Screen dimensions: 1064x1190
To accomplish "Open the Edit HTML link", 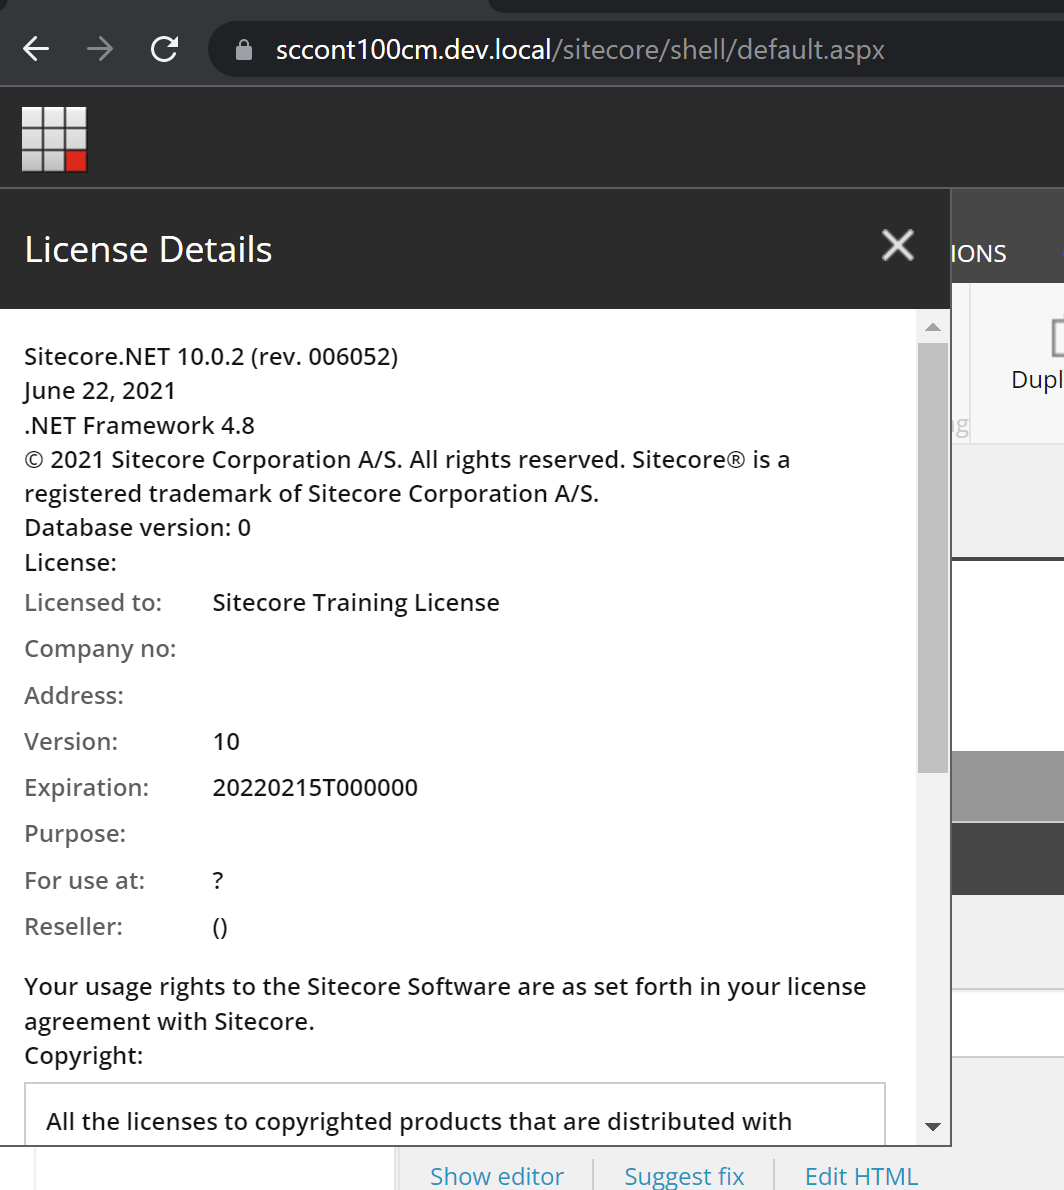I will tap(861, 1176).
